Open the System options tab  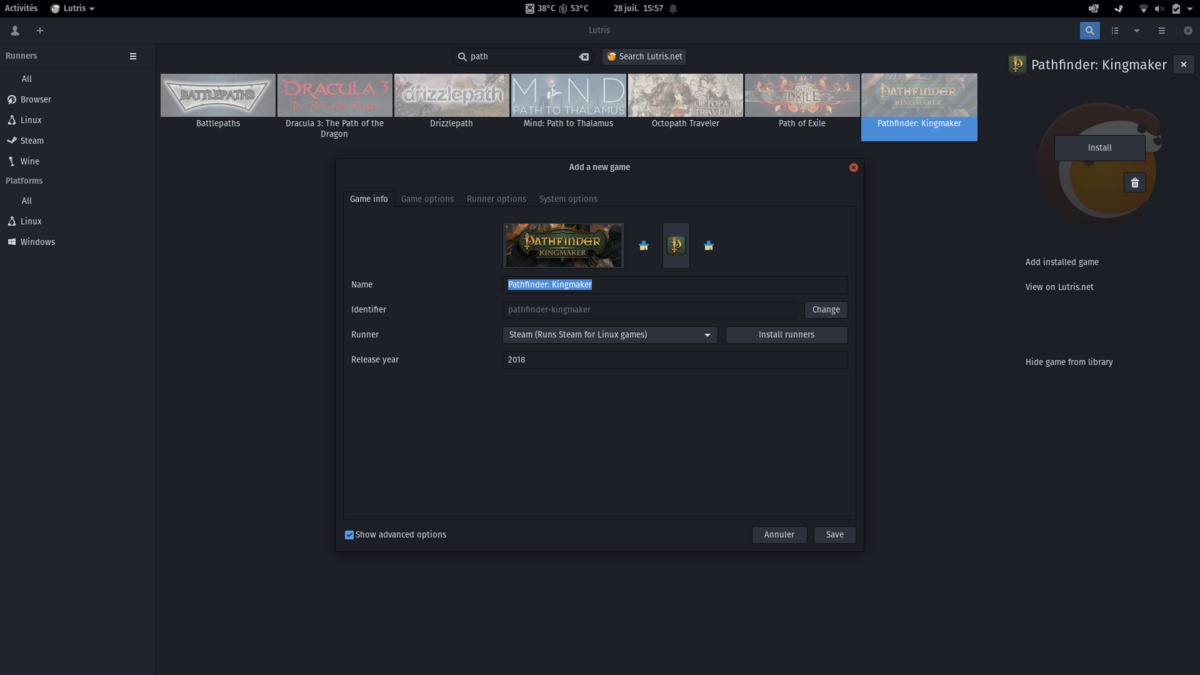568,199
